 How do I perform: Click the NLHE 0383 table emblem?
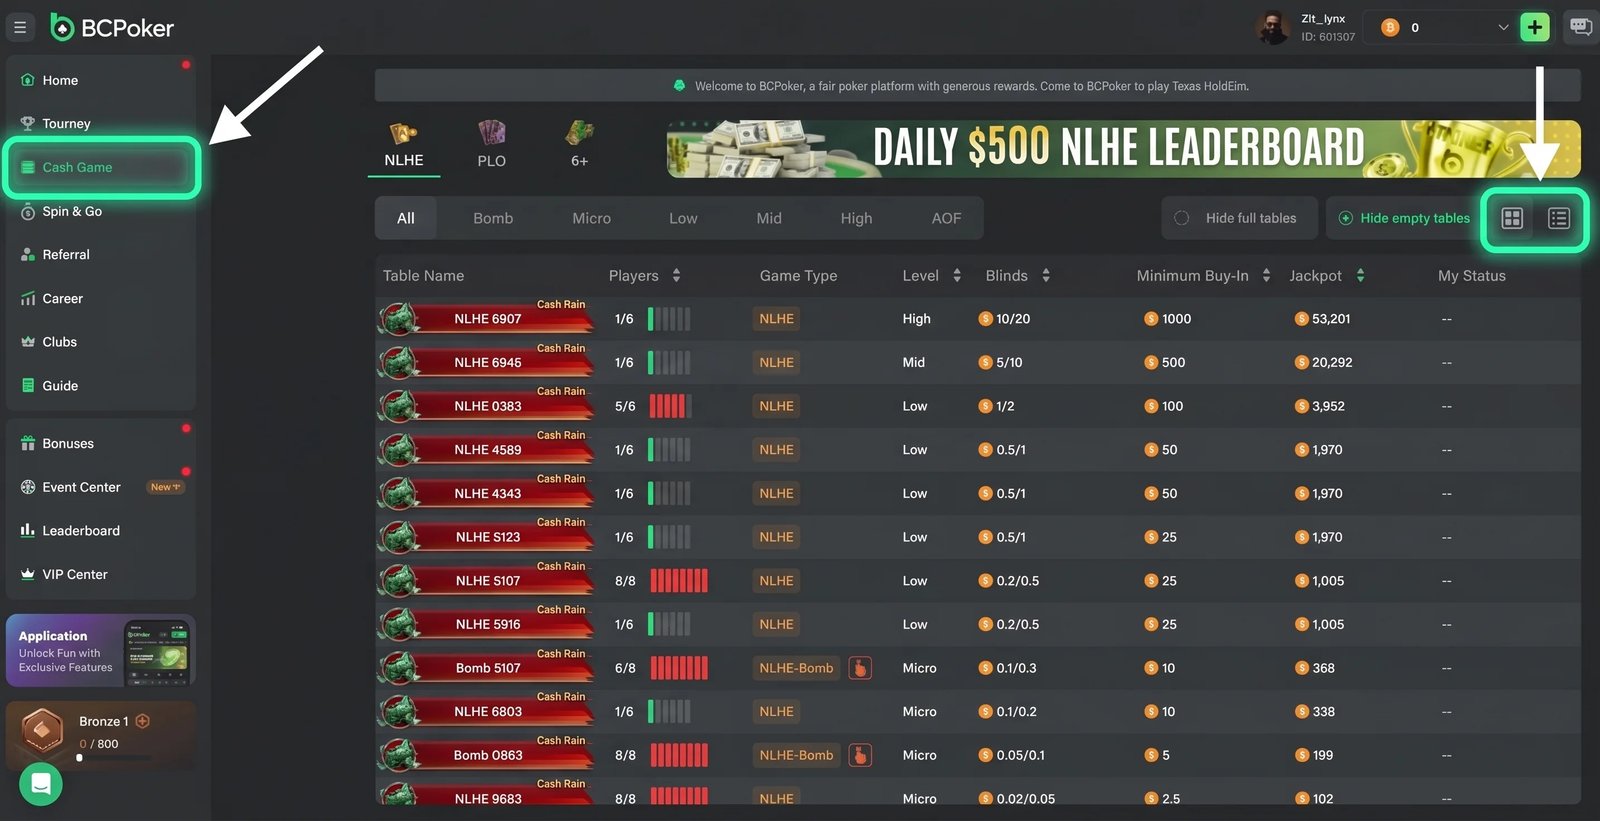398,406
